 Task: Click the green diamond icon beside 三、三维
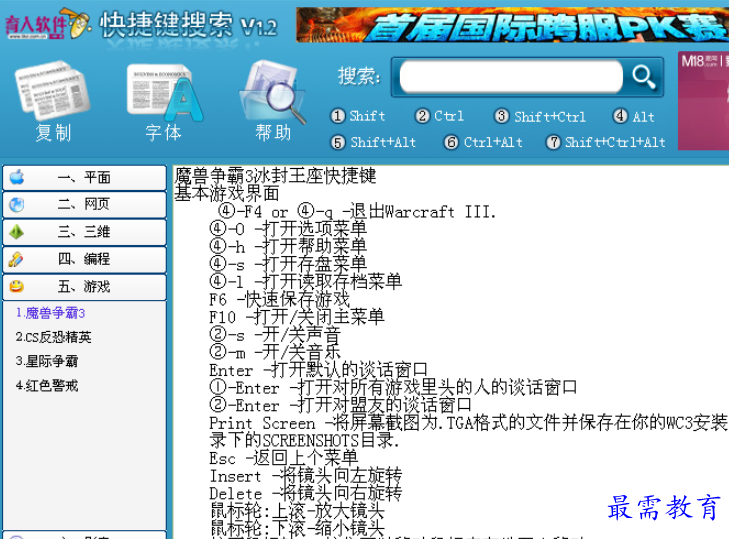[17, 232]
